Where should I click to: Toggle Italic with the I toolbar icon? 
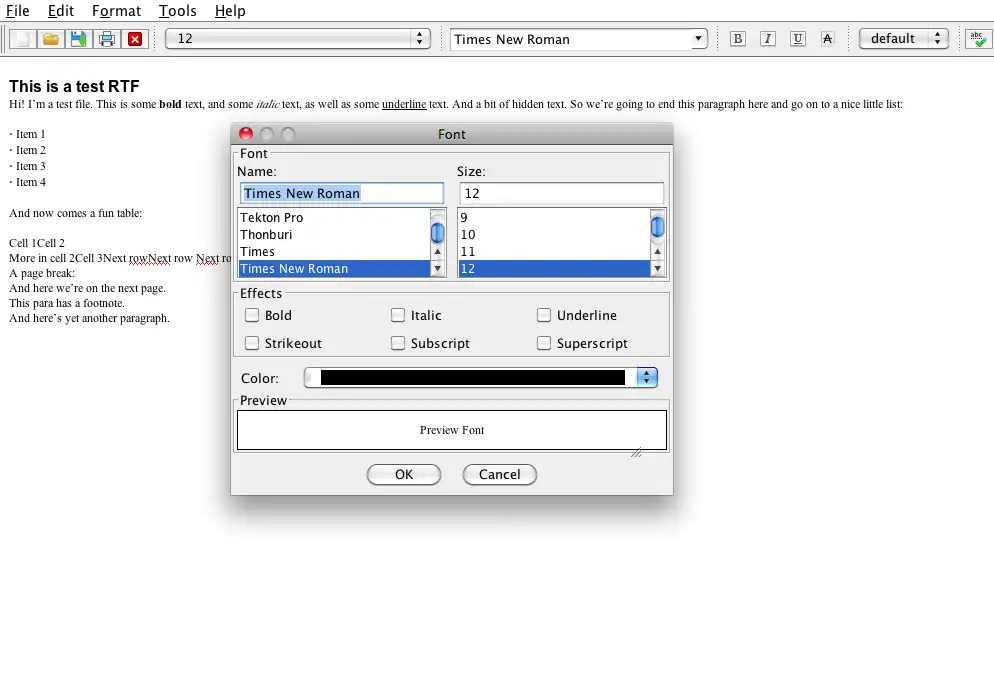[768, 39]
